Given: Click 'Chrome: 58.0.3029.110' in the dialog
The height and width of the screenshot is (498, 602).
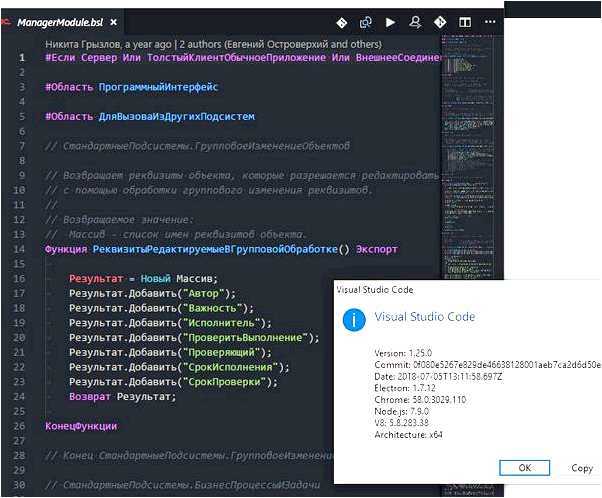Looking at the screenshot, I should [420, 400].
